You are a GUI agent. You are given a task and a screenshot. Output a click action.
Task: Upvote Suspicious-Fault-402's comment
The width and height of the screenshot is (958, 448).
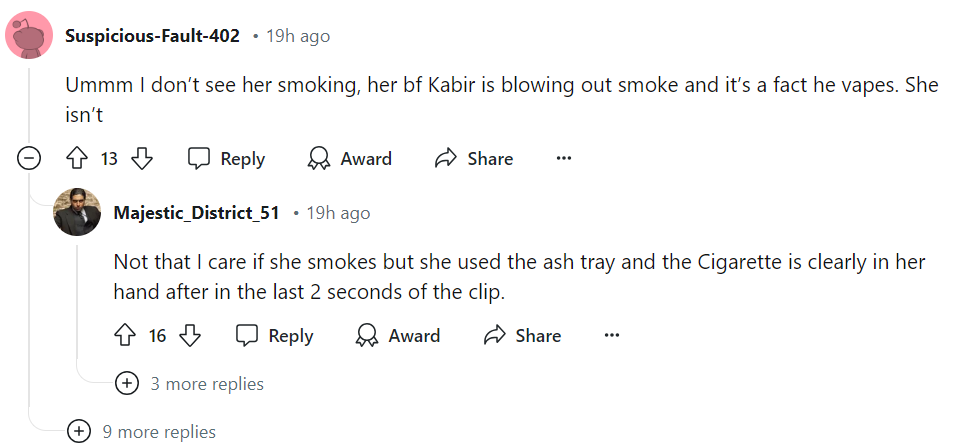click(77, 158)
